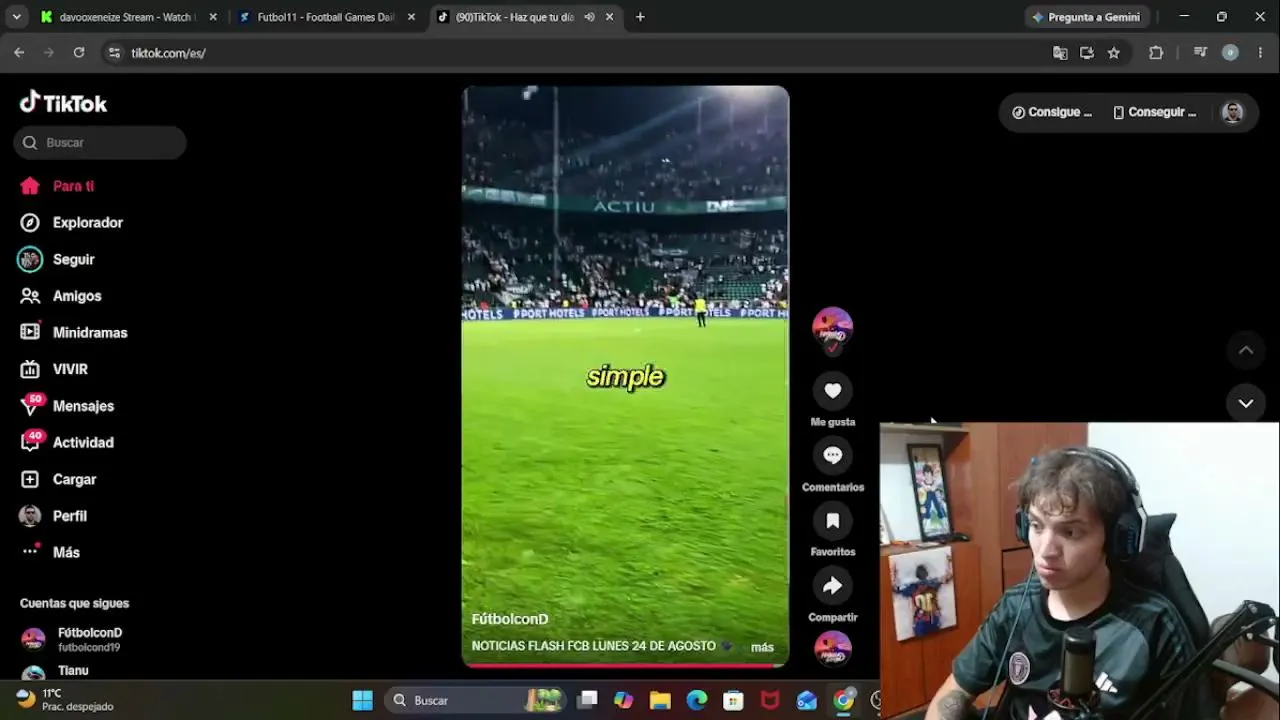This screenshot has height=720, width=1280.
Task: Open Task View from taskbar
Action: click(587, 700)
